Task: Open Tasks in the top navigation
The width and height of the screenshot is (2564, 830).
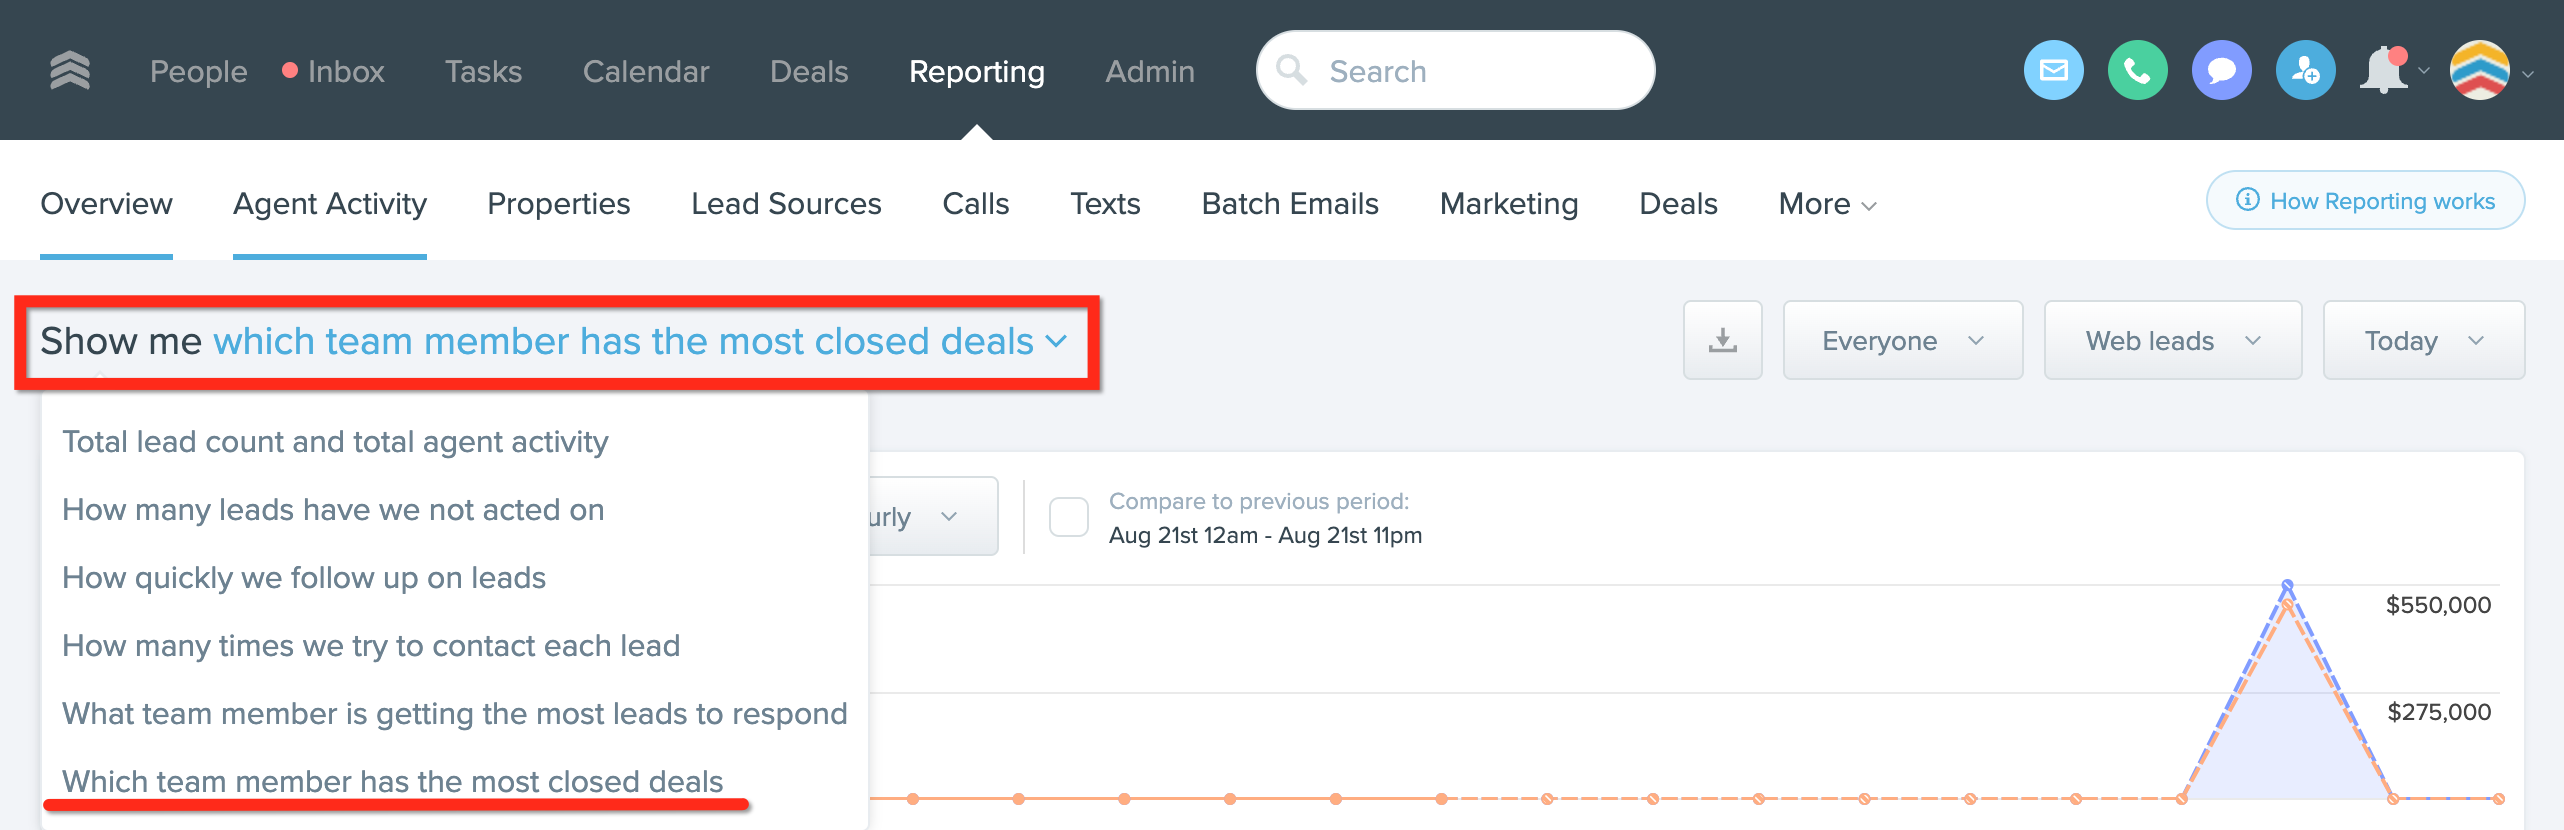Action: (x=483, y=71)
